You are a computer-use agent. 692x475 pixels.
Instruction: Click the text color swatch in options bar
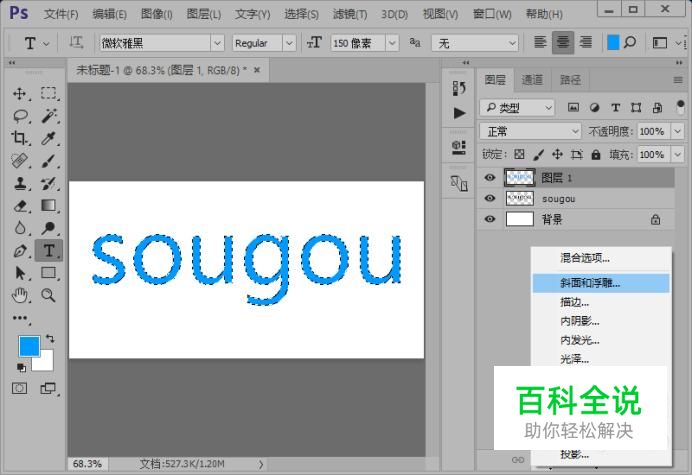[613, 43]
